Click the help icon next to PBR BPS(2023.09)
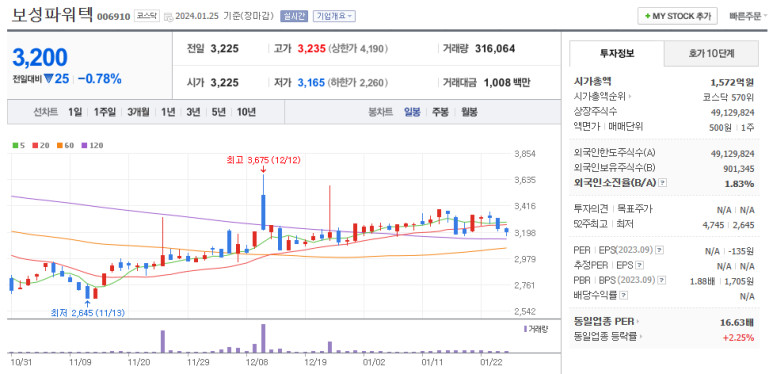 [x=662, y=280]
